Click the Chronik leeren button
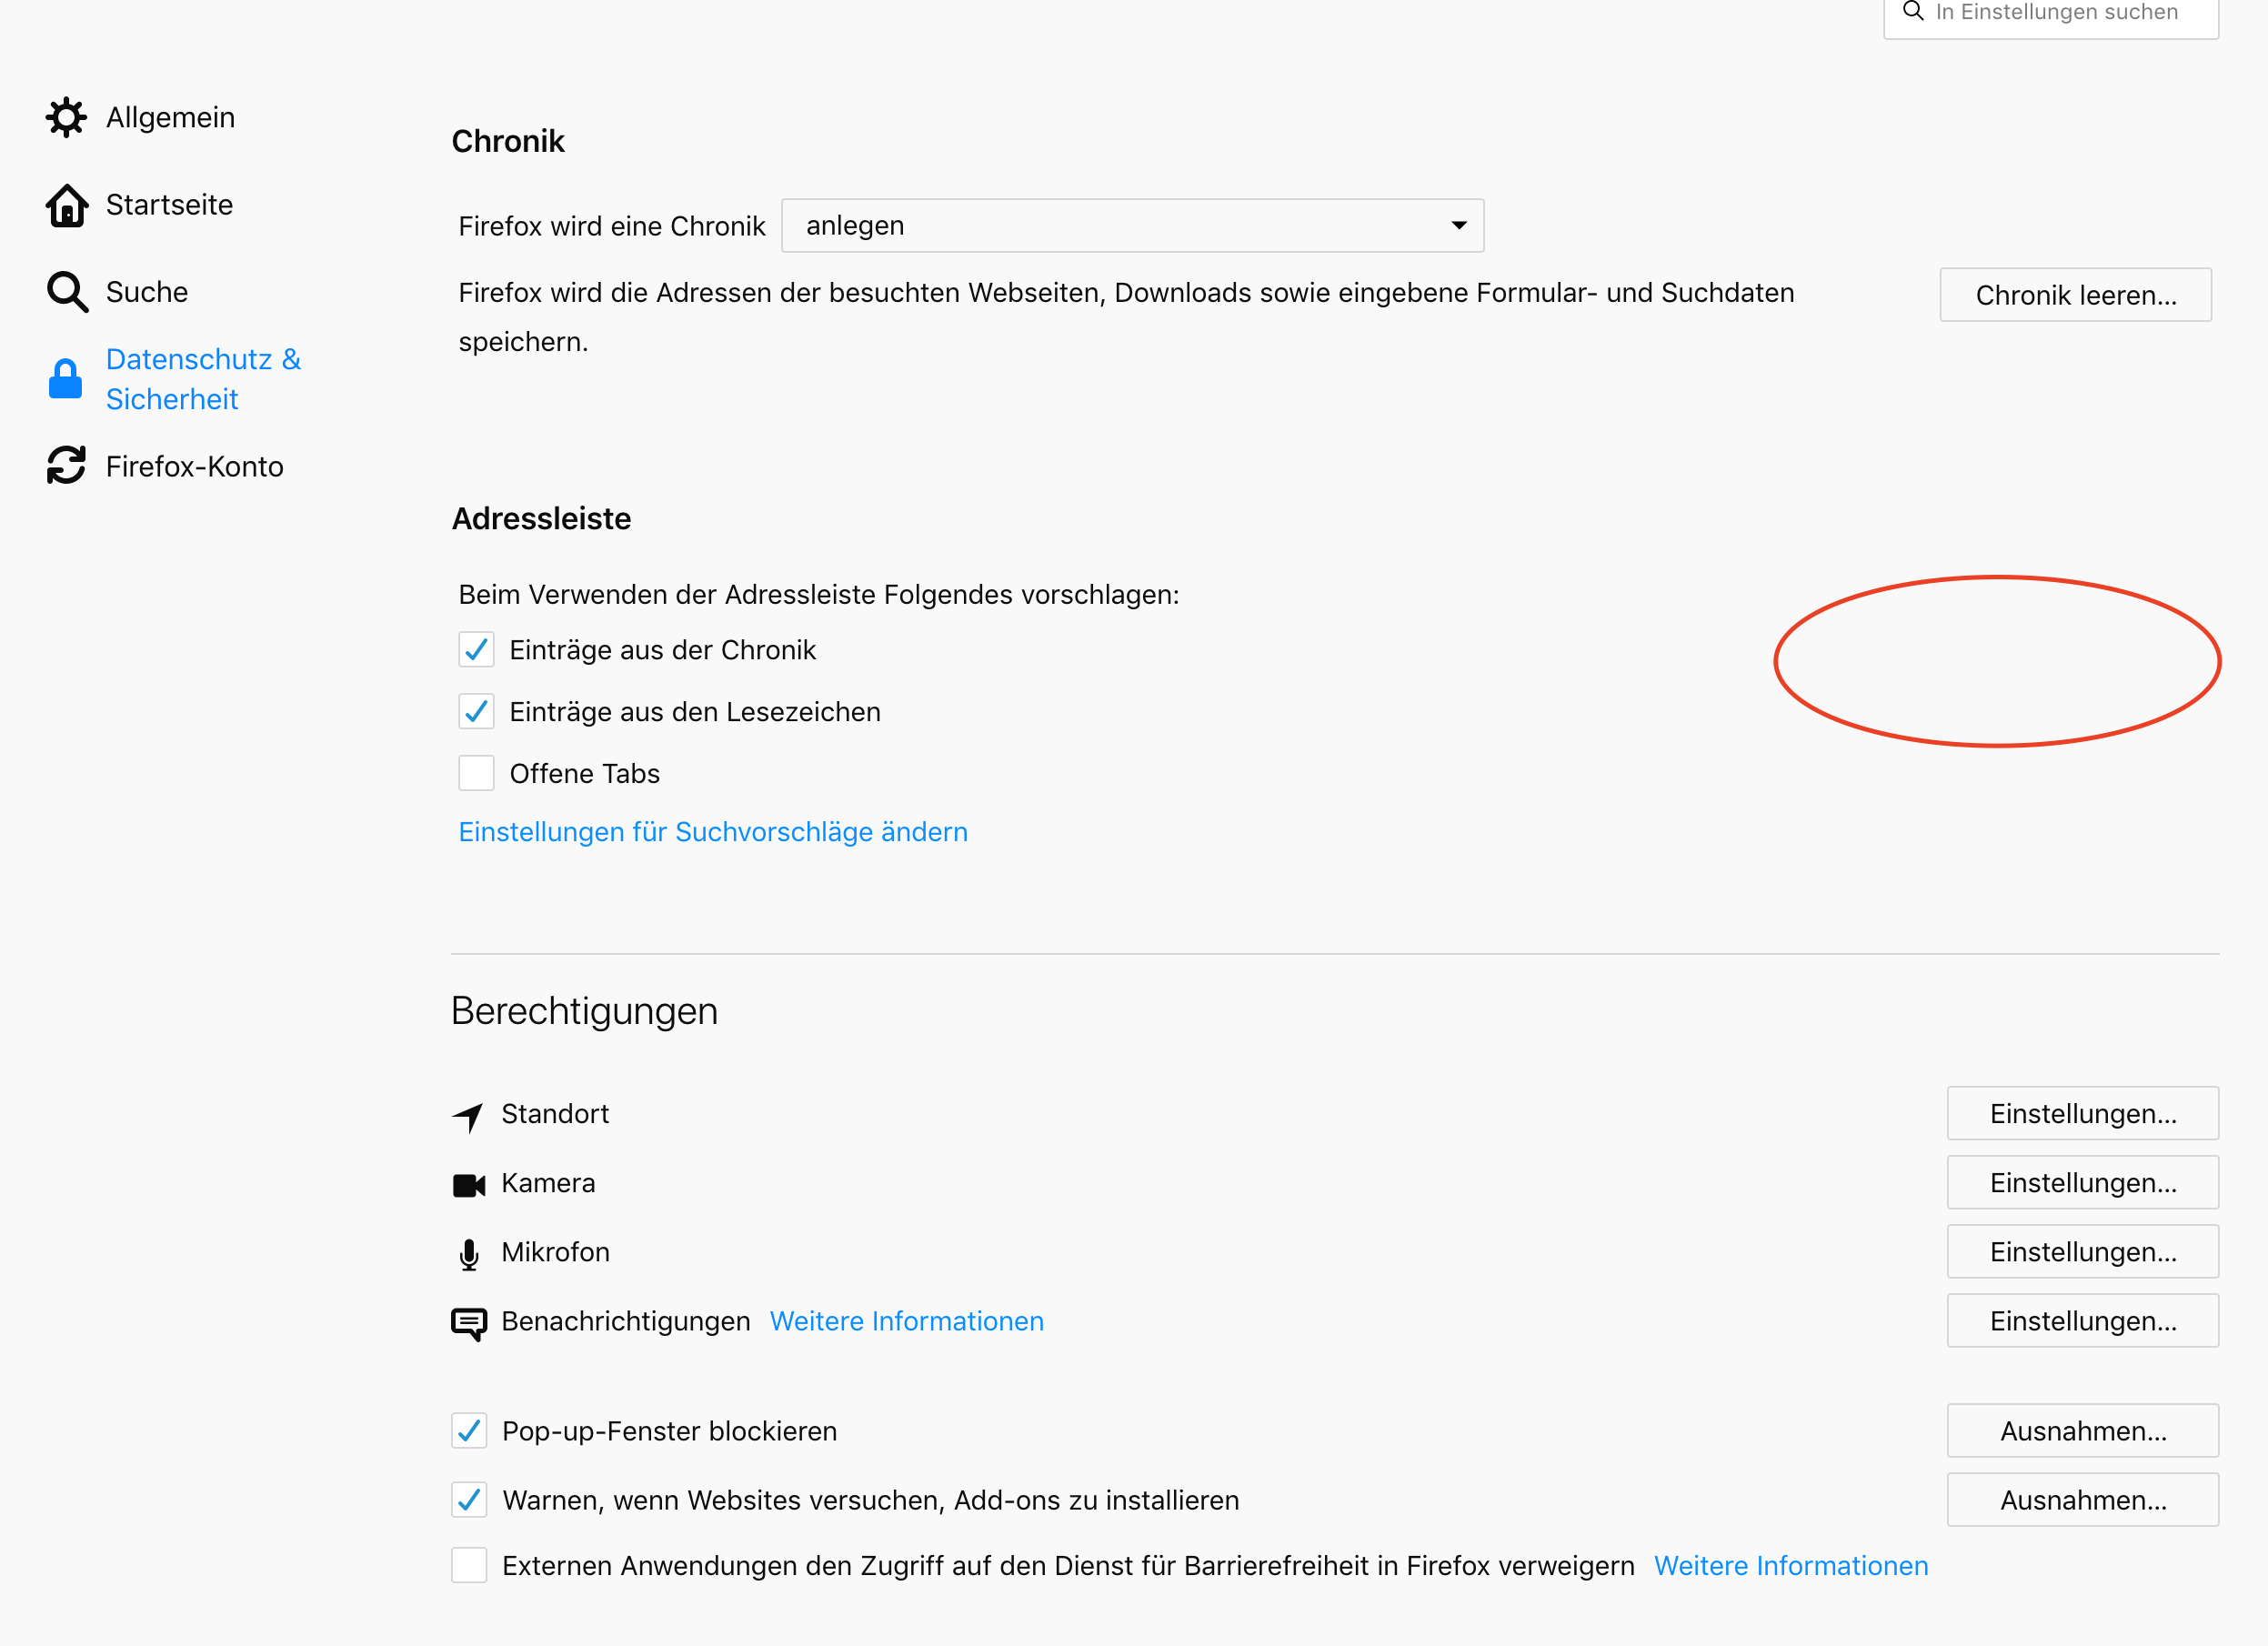 tap(2075, 295)
